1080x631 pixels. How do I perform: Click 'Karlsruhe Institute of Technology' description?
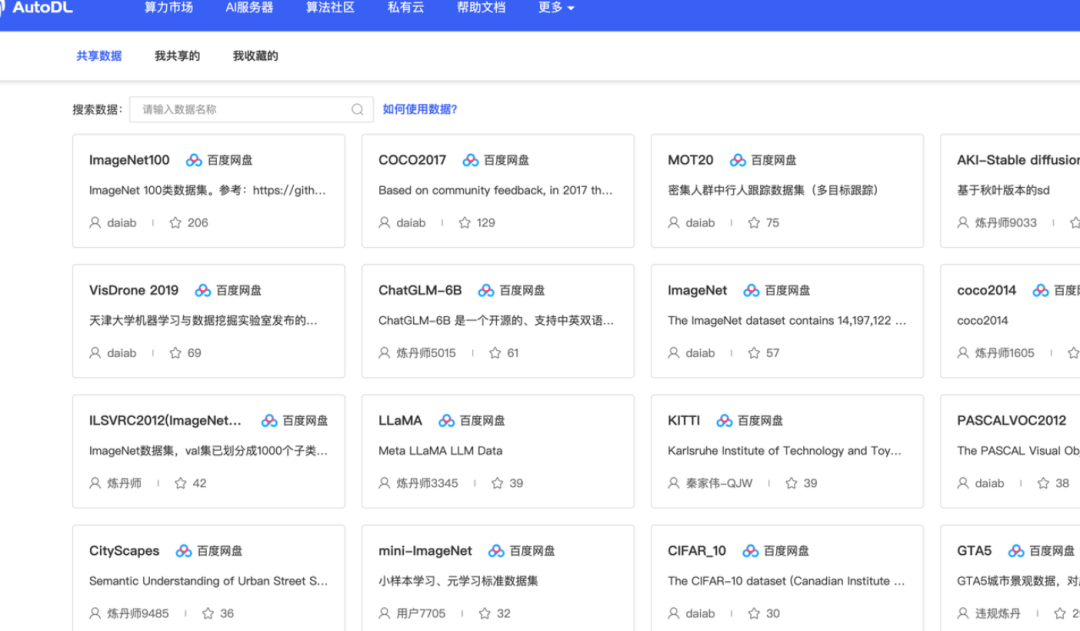785,451
